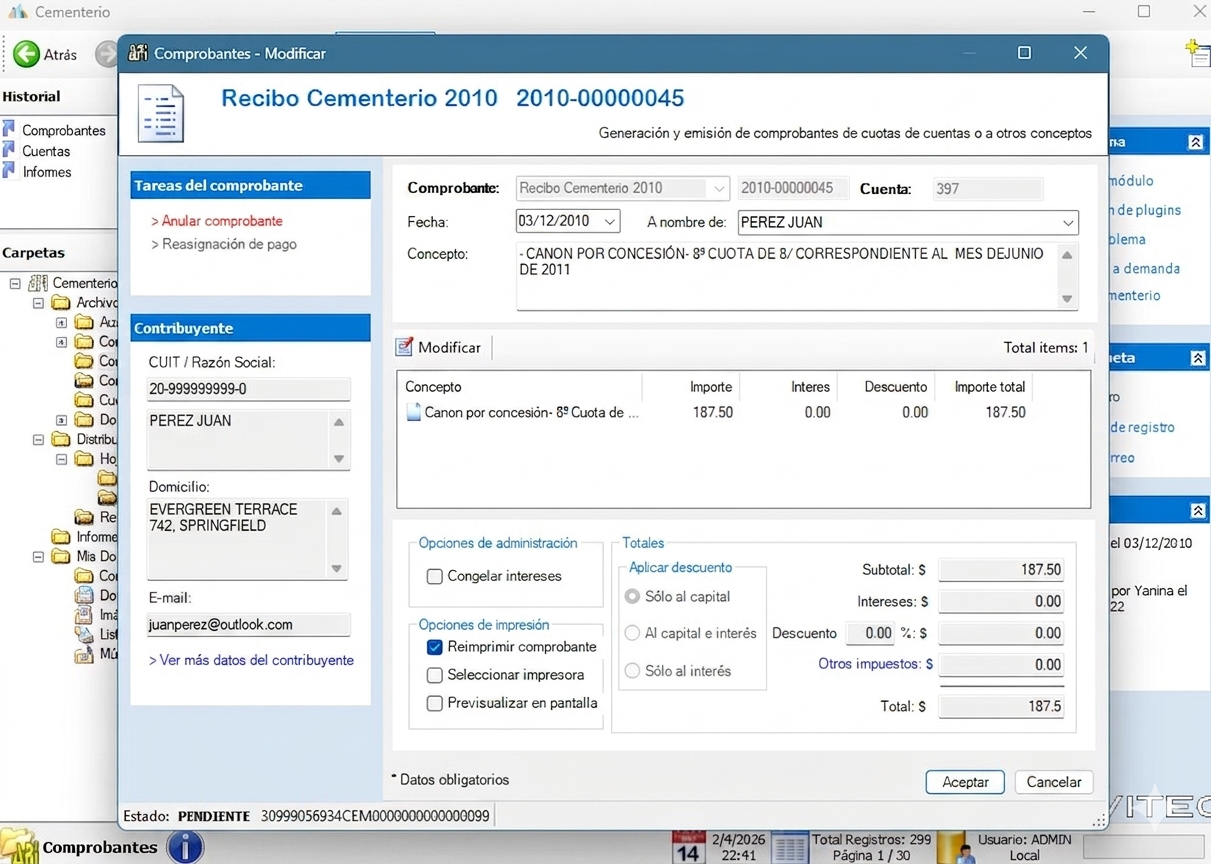
Task: Collapse the Archivos tree node
Action: 38,302
